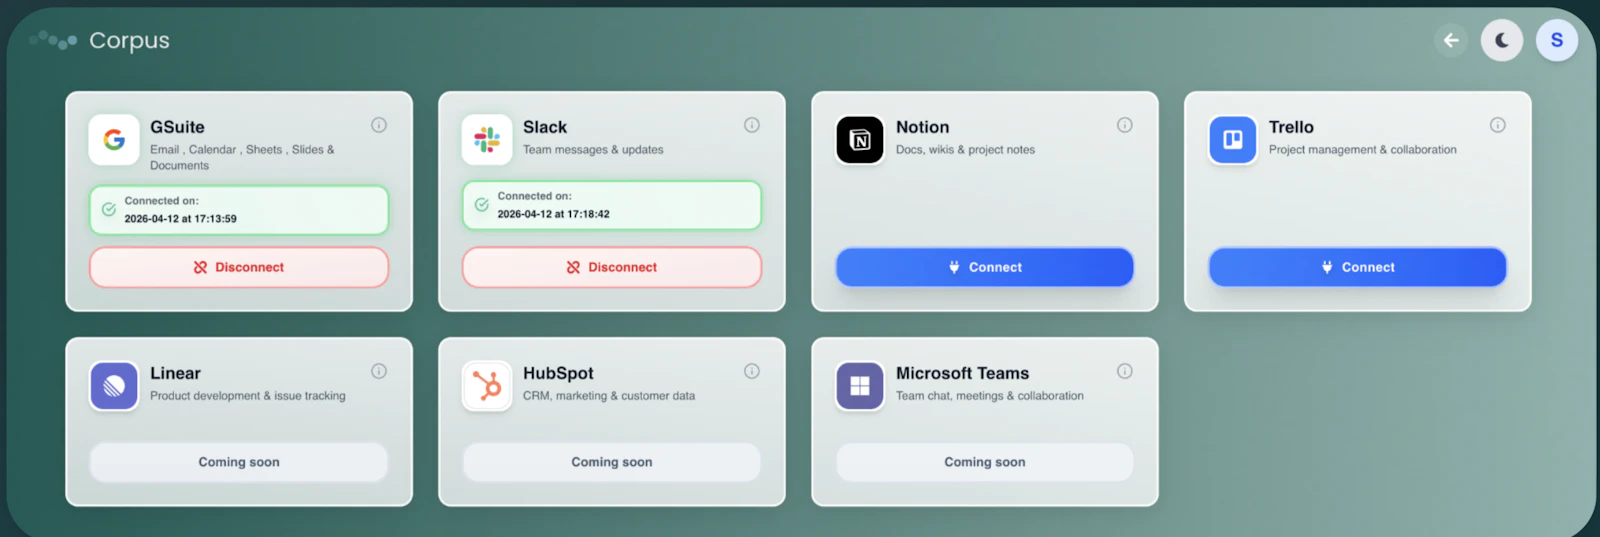The image size is (1600, 537).
Task: Click 'Project management & collaboration' description
Action: click(x=1363, y=150)
